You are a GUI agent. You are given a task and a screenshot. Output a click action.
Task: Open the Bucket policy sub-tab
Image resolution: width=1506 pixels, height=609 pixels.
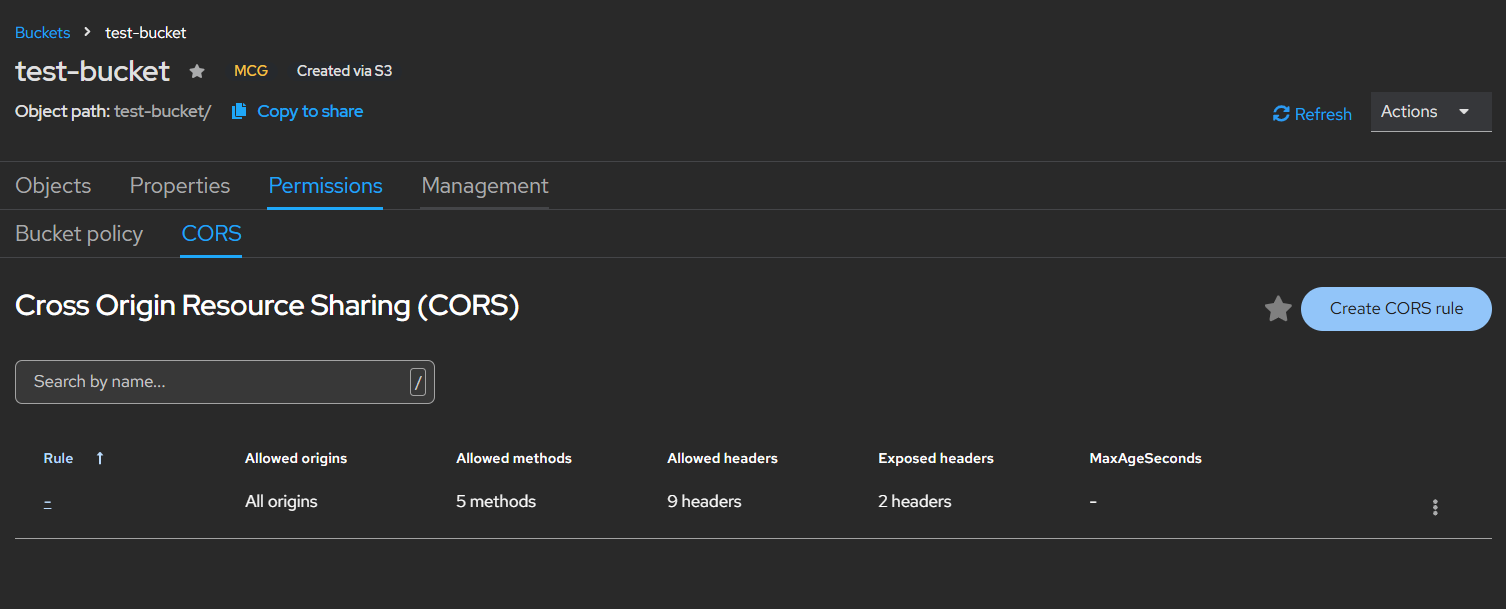(79, 234)
